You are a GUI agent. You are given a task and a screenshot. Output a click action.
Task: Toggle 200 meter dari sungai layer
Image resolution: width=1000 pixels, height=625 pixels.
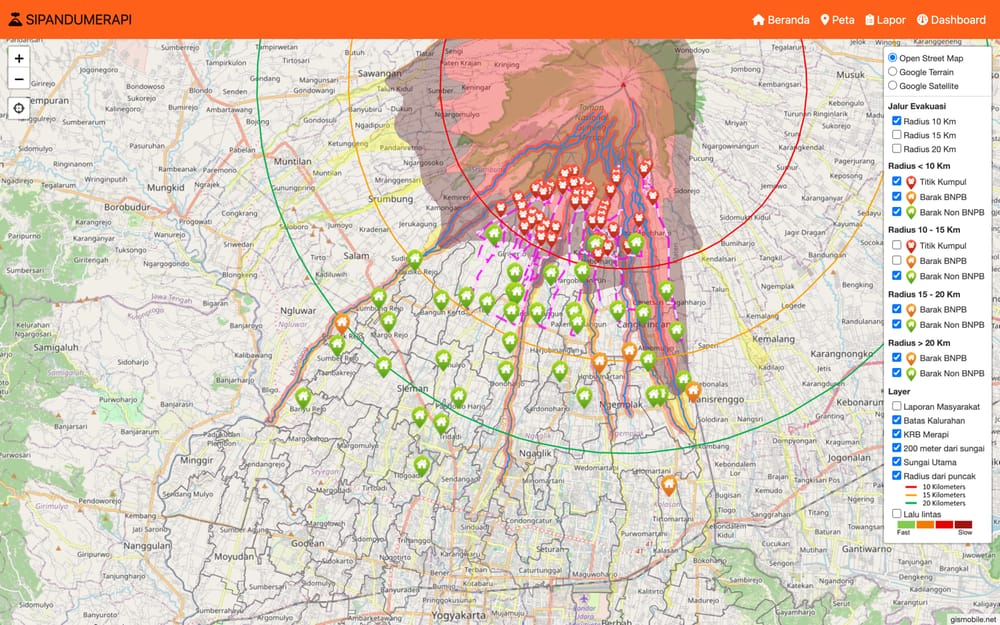(x=897, y=448)
